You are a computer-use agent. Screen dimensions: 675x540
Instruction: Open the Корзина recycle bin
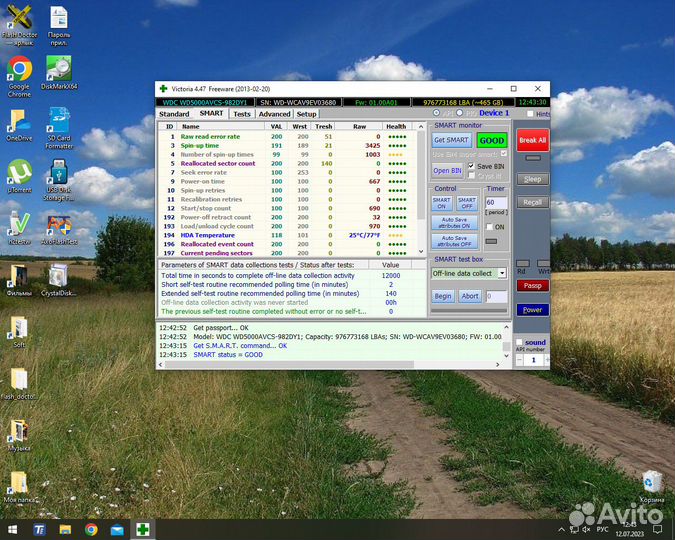pyautogui.click(x=652, y=487)
